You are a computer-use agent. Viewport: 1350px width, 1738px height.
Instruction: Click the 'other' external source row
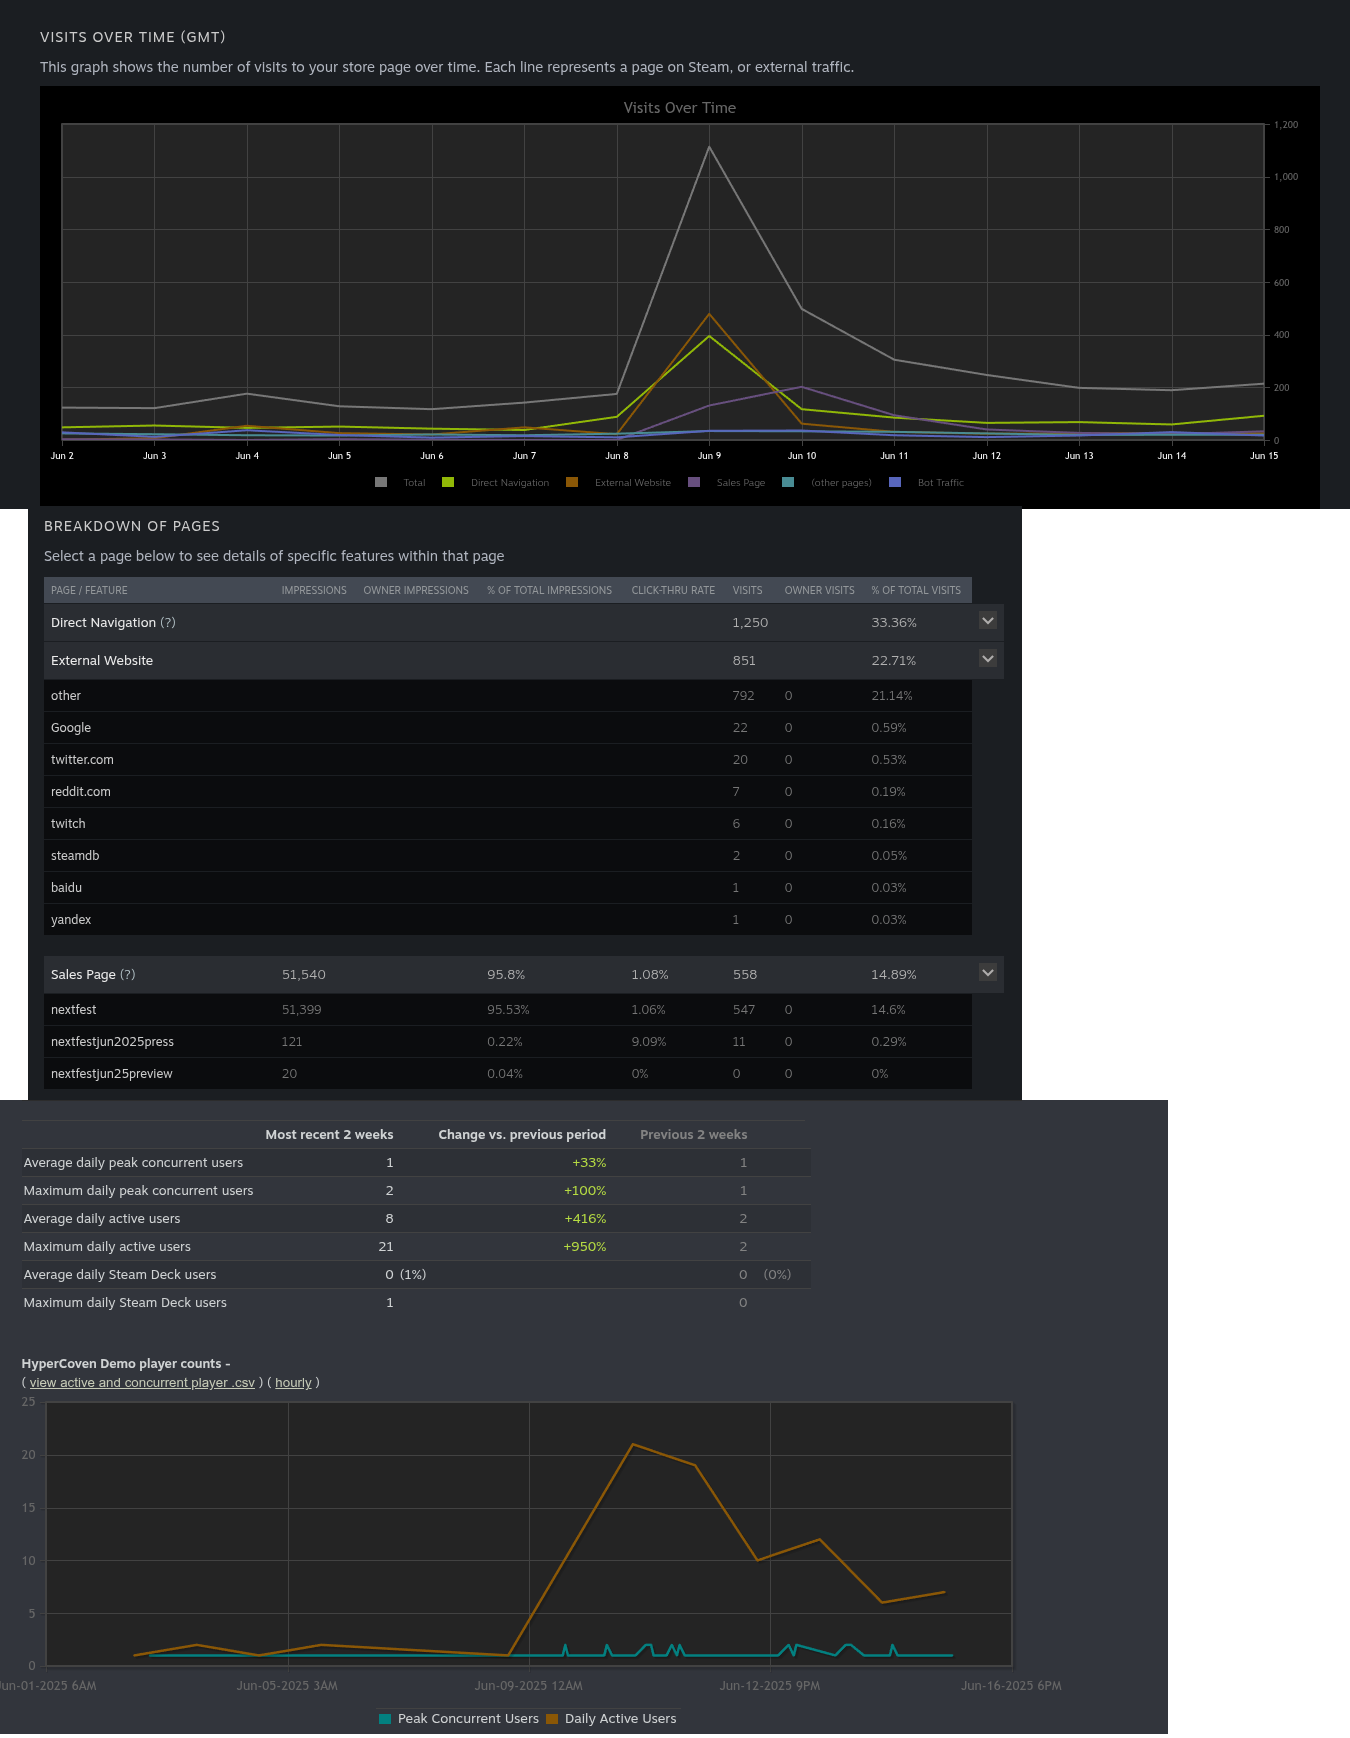click(508, 695)
